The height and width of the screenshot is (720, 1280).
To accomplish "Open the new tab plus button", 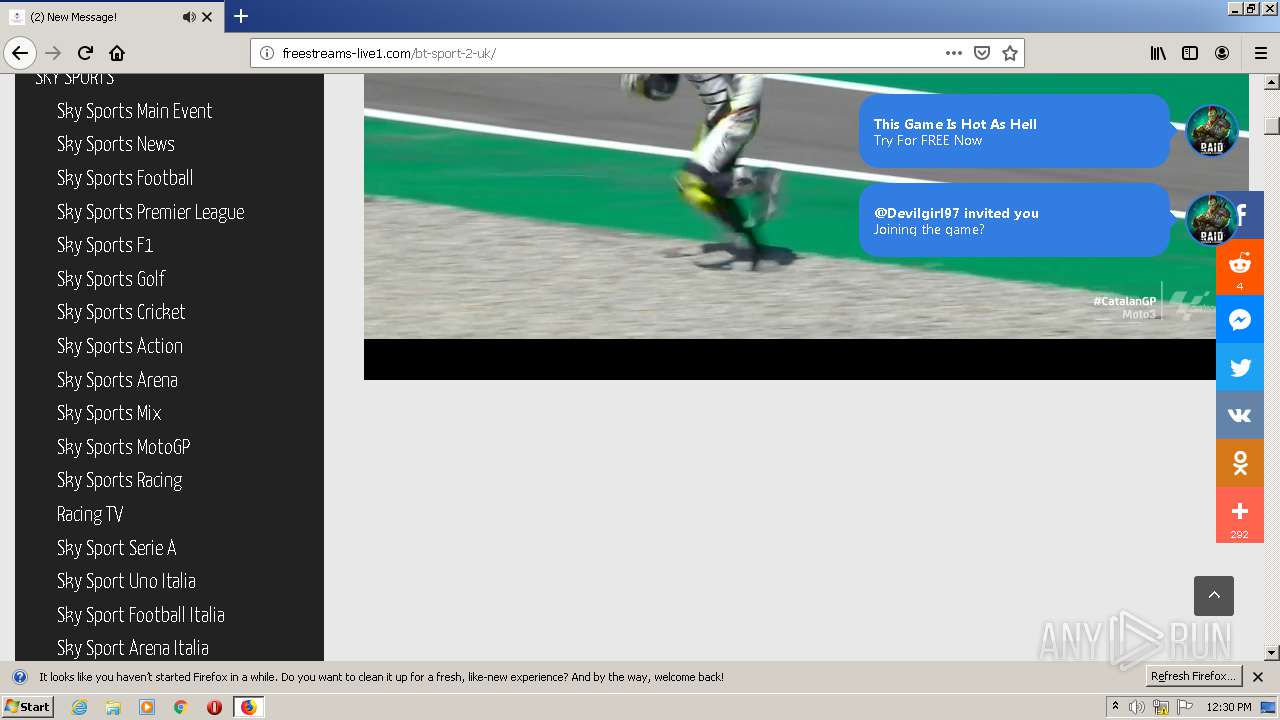I will 241,16.
